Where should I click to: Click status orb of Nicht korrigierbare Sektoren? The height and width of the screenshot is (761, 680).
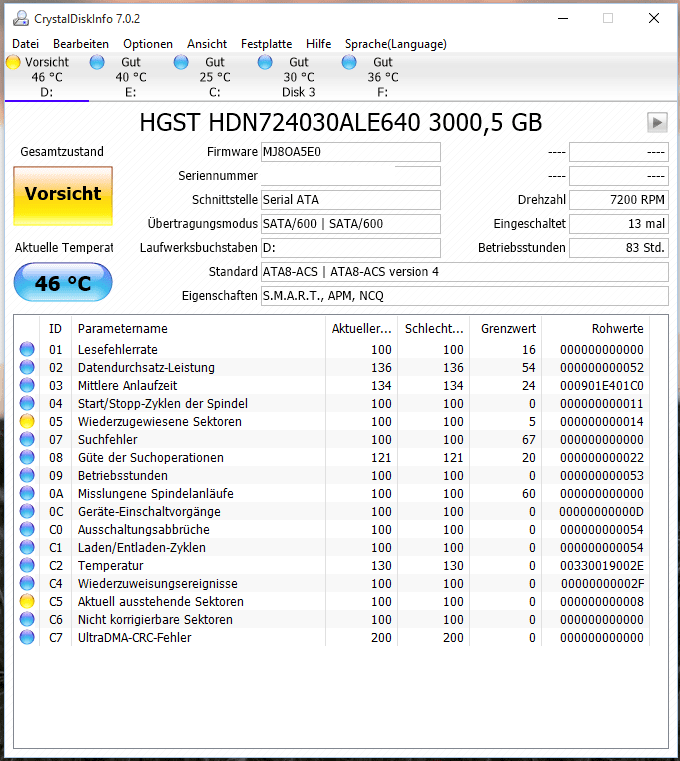tap(27, 619)
